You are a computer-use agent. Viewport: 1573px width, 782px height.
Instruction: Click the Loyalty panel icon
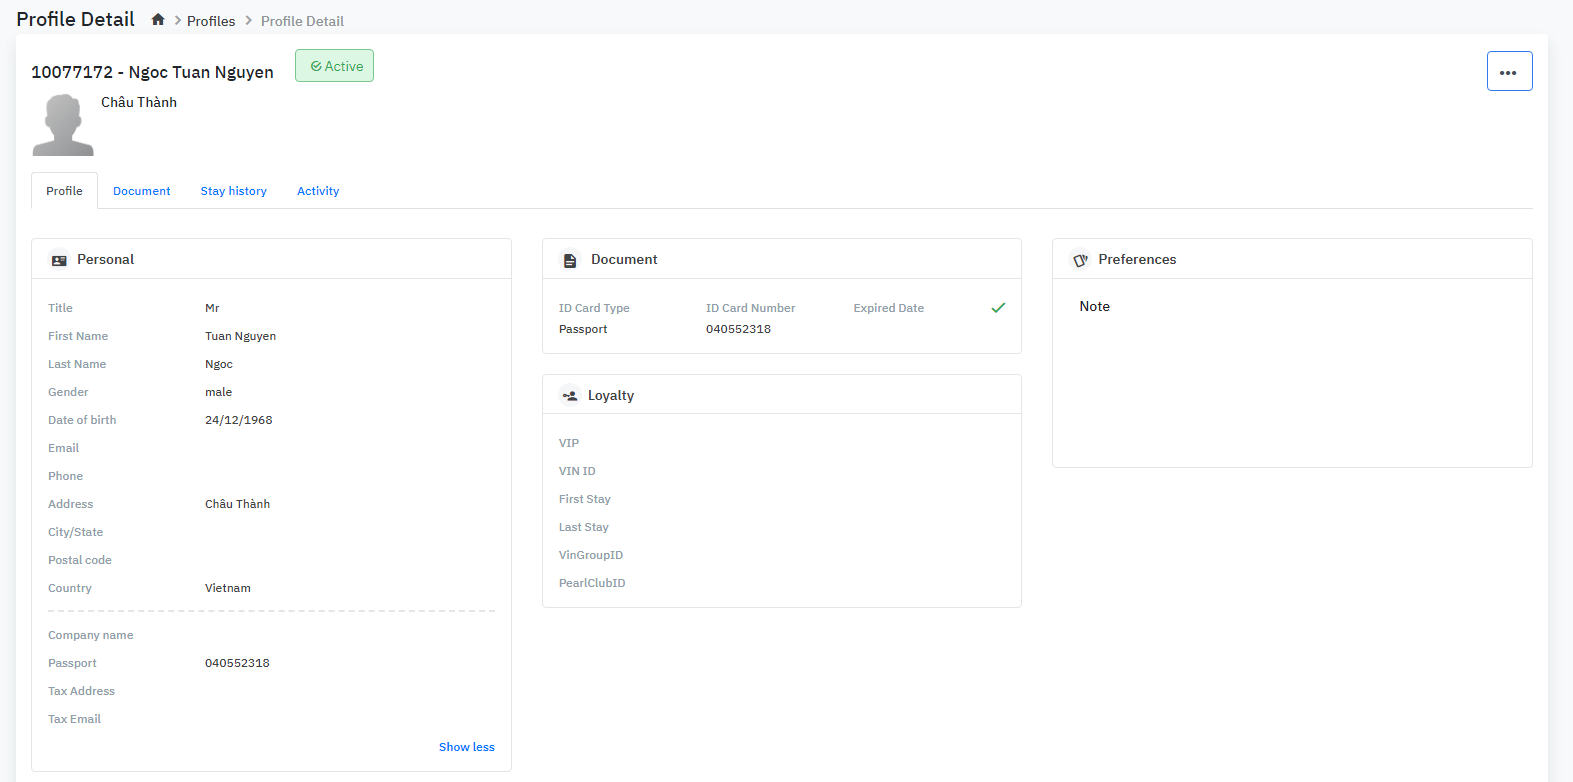pos(570,396)
